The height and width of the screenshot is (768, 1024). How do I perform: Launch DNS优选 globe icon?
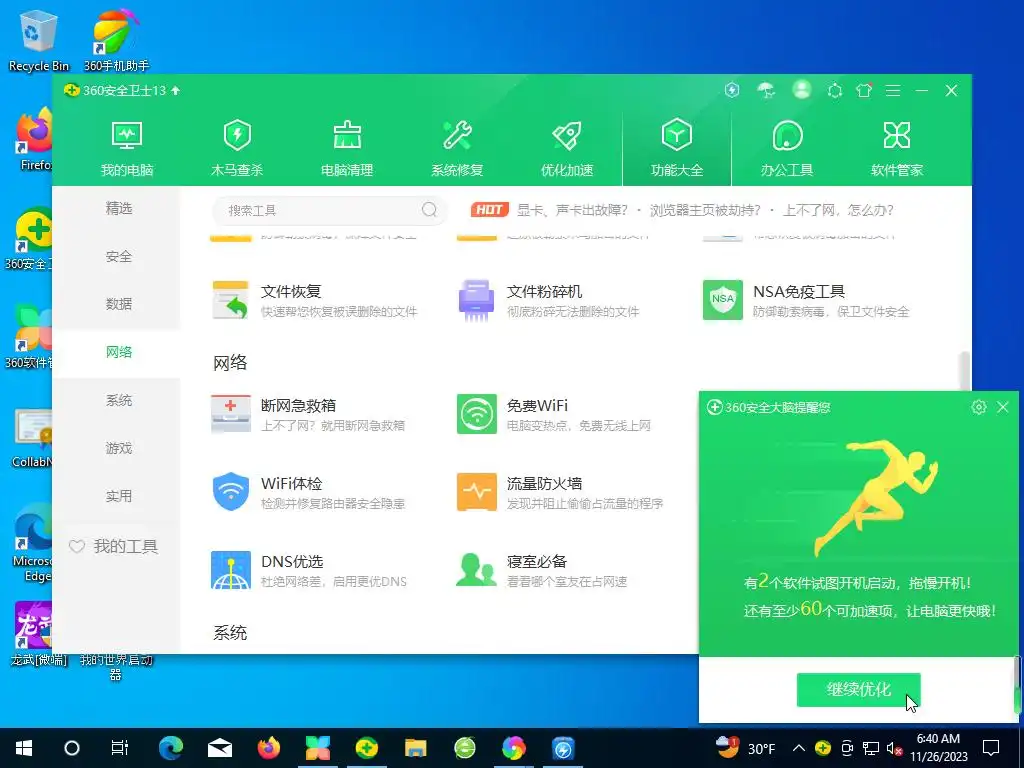tap(231, 570)
